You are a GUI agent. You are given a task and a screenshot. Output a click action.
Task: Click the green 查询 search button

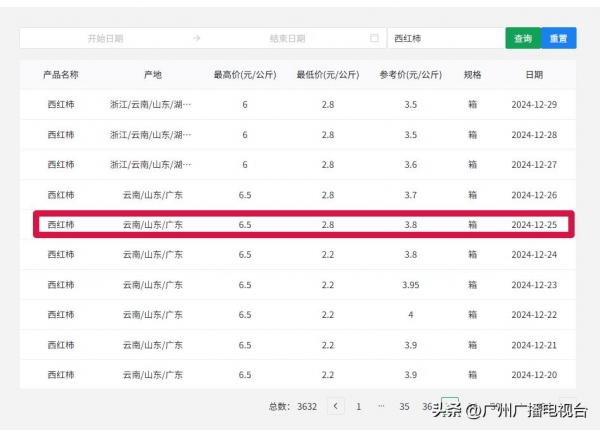tap(522, 38)
